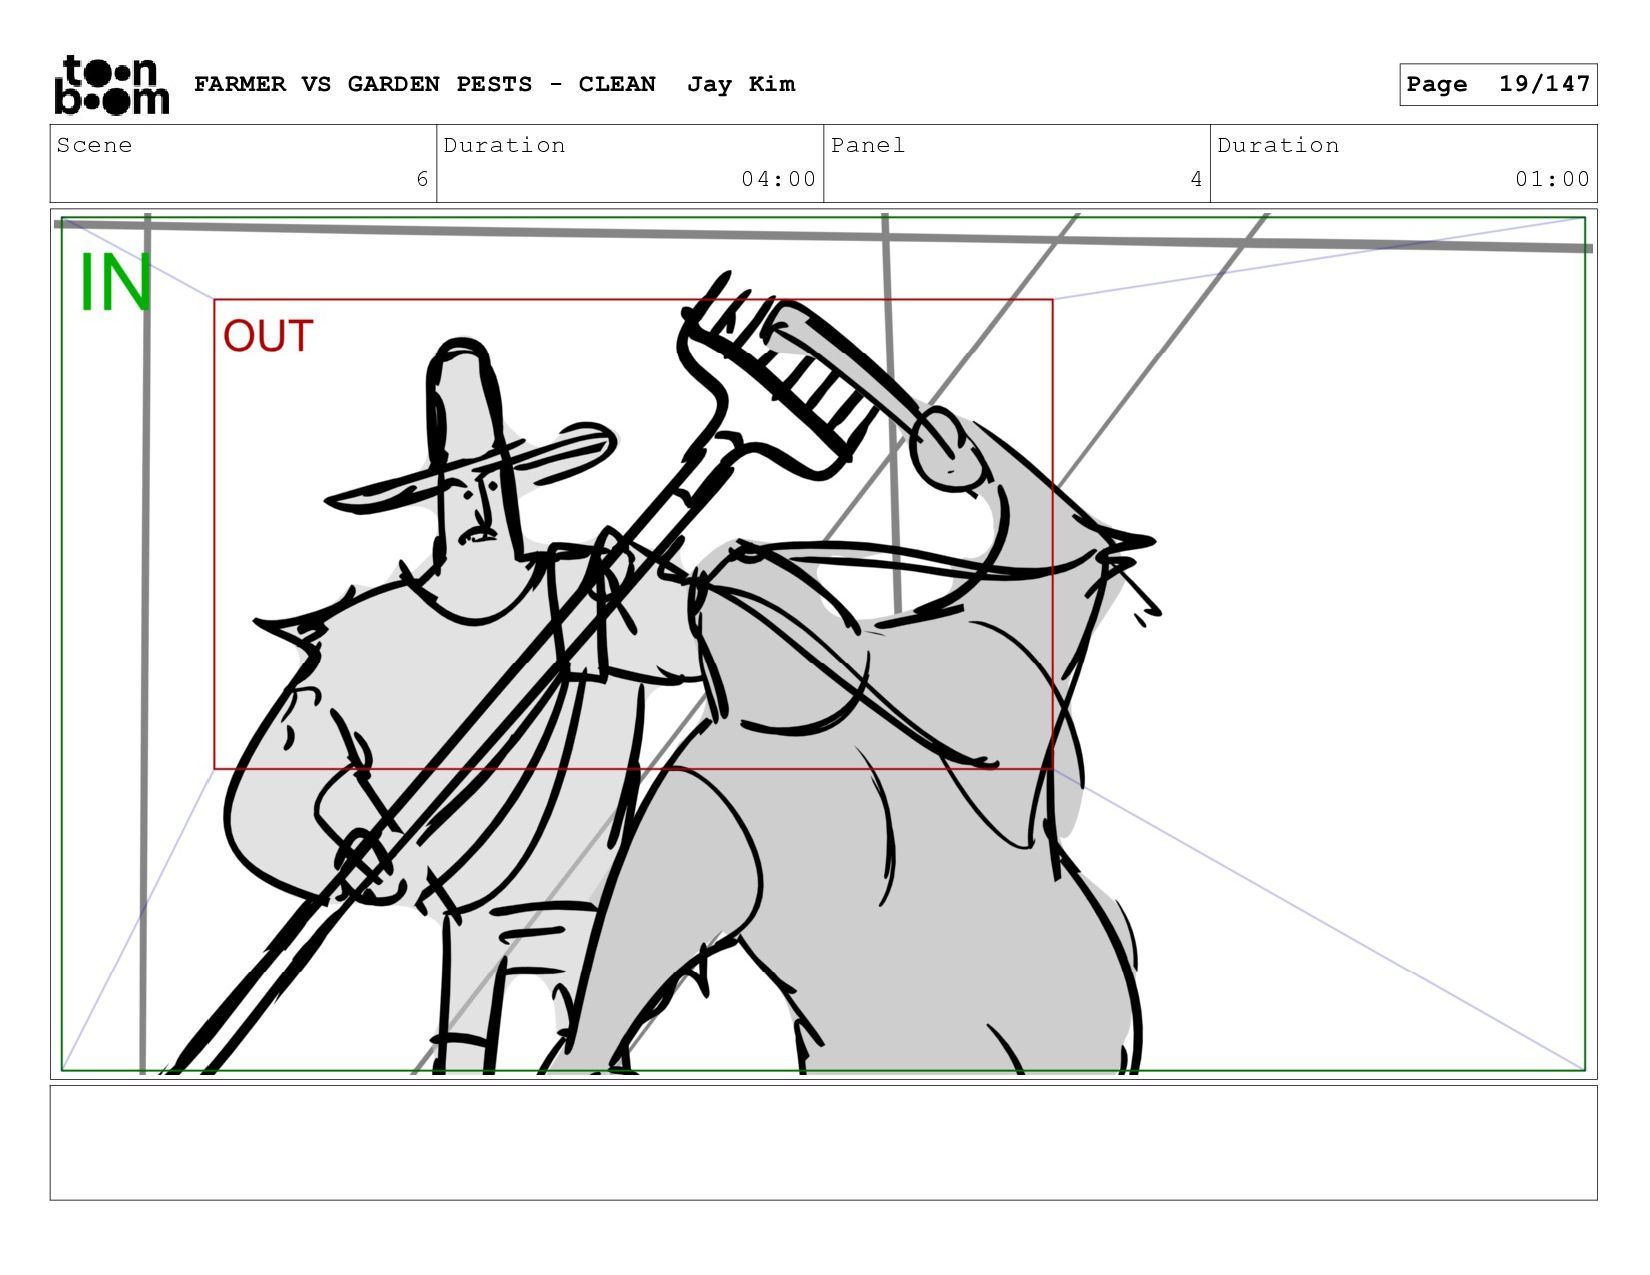Select the title 'FARMER VS GARDEN PESTS - CLEAN'
The image size is (1650, 1275).
click(x=425, y=84)
